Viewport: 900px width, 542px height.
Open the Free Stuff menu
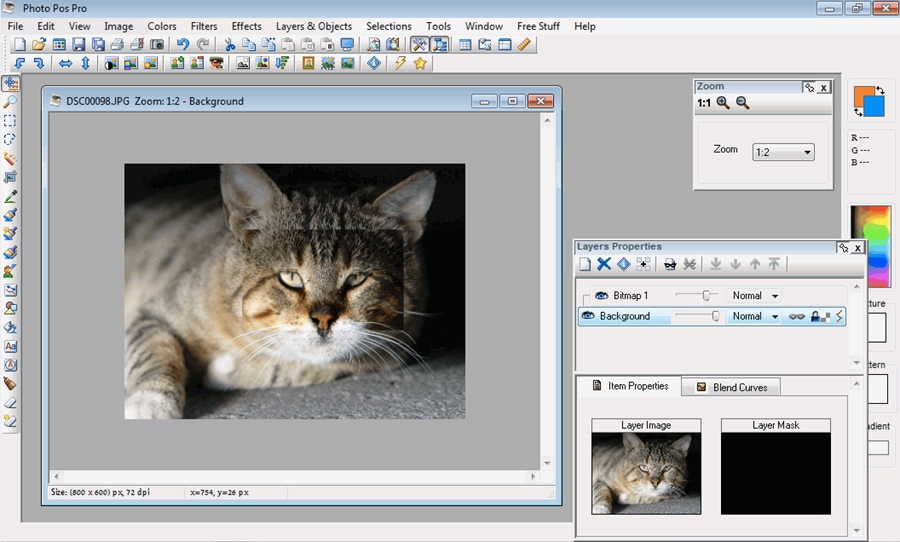538,26
